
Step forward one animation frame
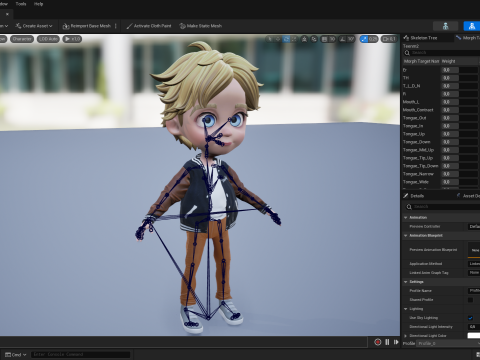(396, 342)
